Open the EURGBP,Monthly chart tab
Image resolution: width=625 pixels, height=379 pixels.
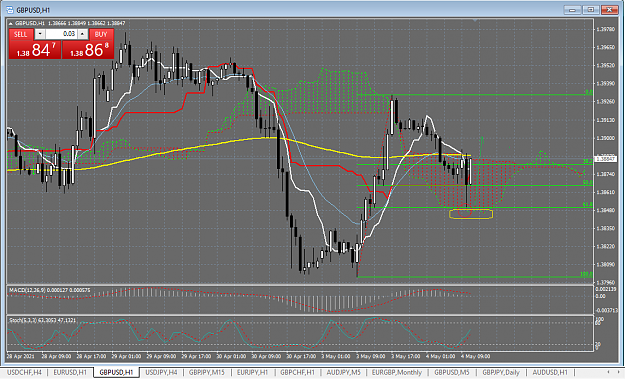(x=397, y=372)
